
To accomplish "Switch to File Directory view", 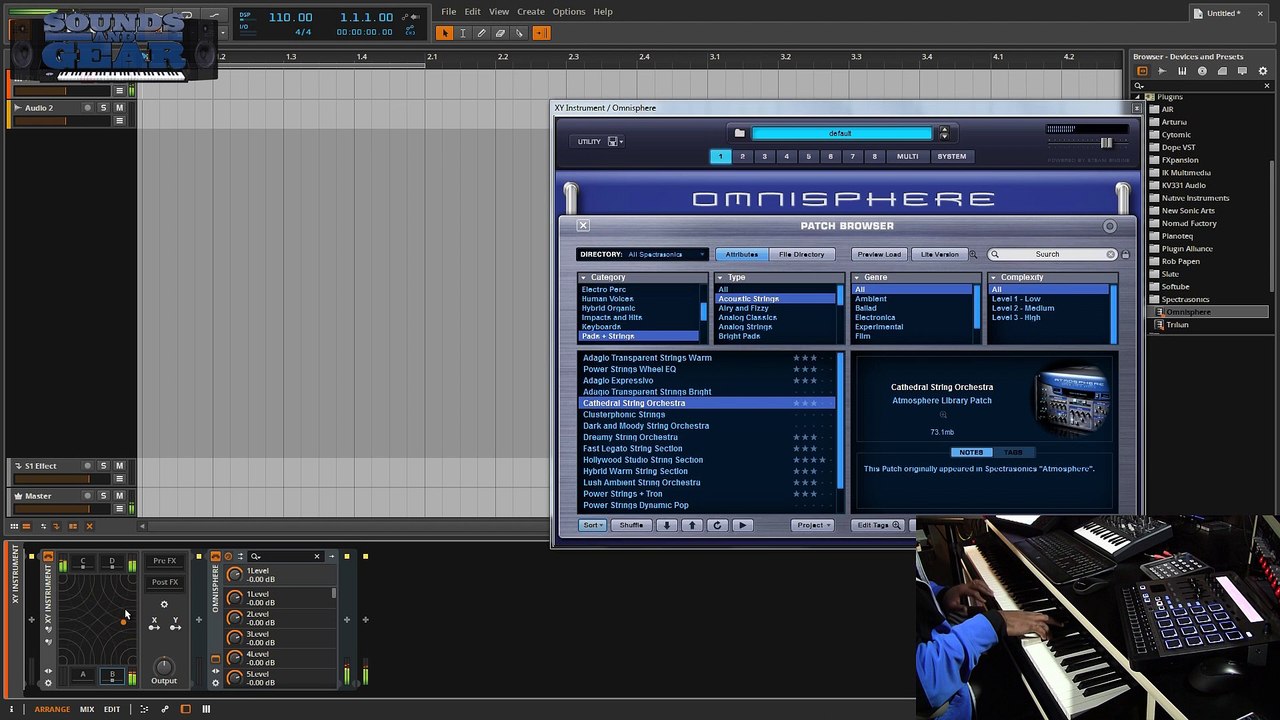I will coord(802,255).
